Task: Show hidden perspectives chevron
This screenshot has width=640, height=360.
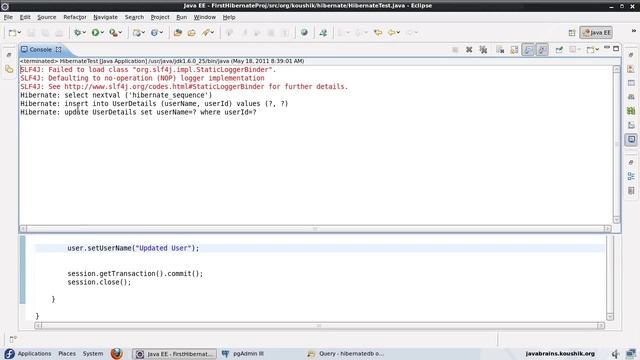Action: pos(634,31)
